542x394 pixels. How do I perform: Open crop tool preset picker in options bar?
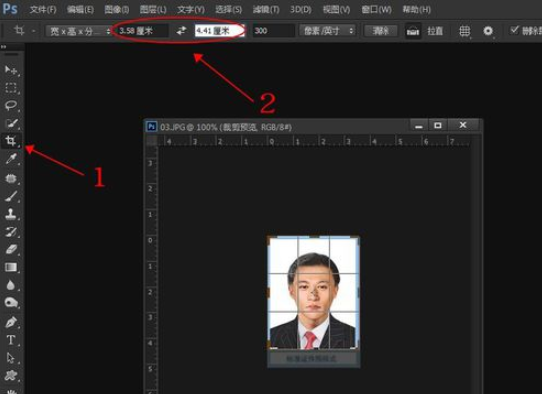(24, 31)
